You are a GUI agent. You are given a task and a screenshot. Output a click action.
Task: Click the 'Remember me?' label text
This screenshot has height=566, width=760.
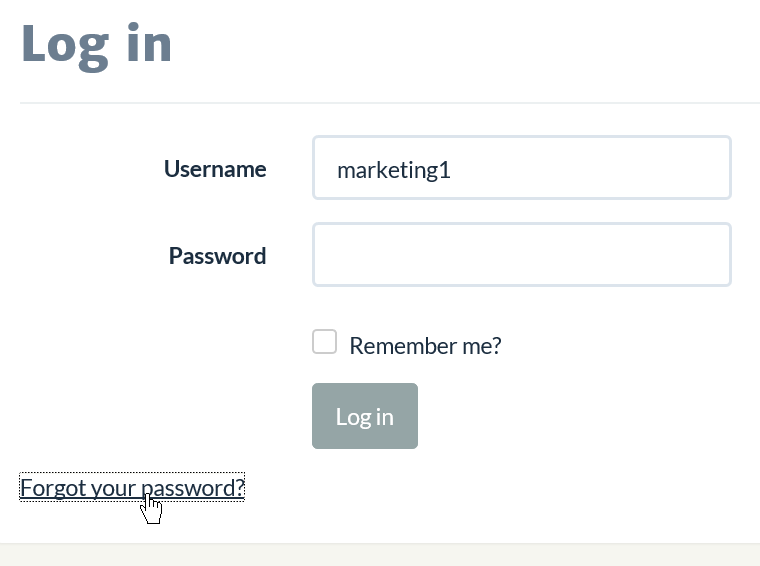pyautogui.click(x=425, y=346)
